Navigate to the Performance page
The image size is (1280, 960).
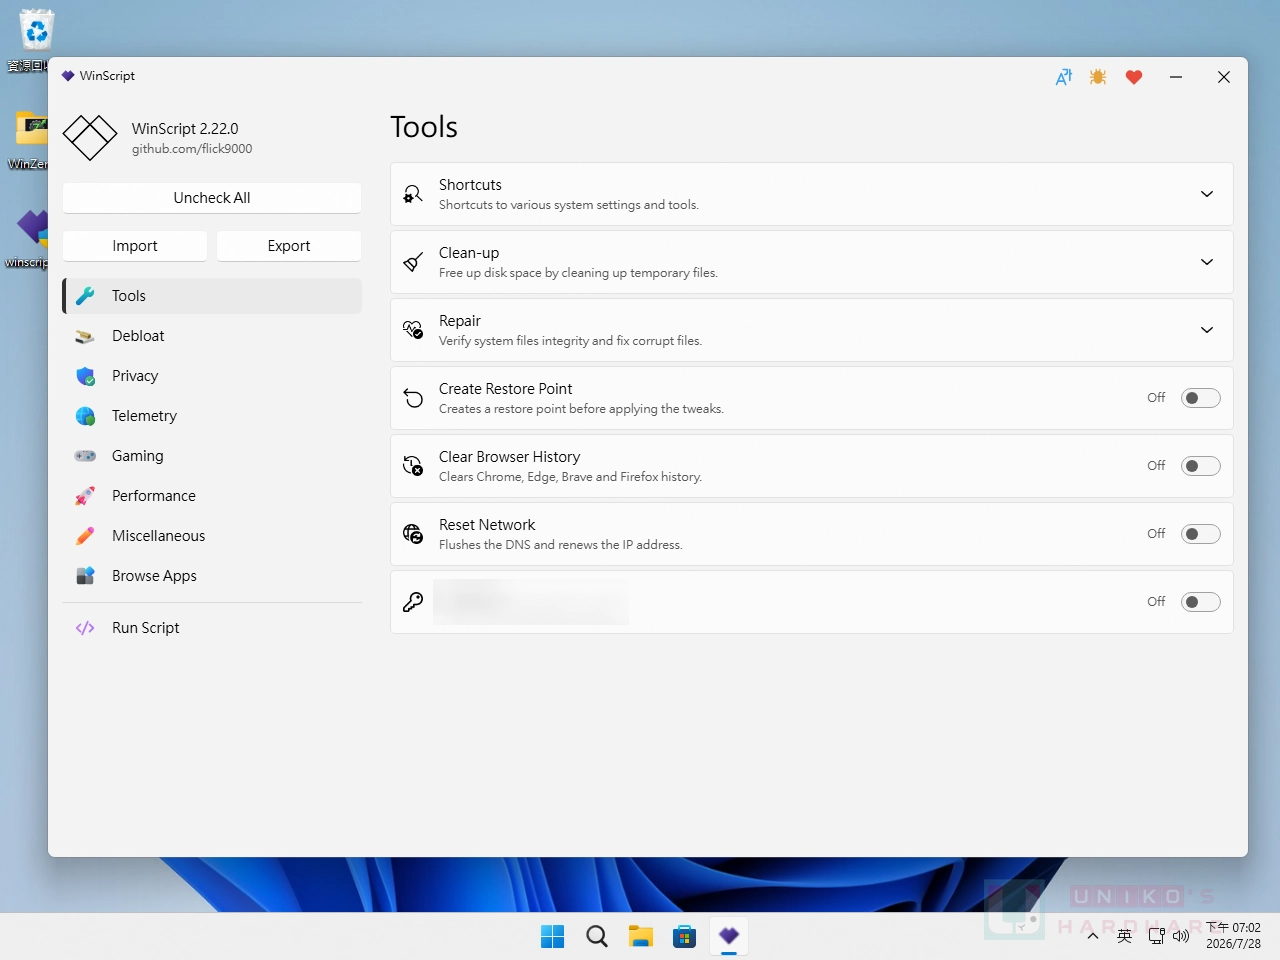point(212,496)
